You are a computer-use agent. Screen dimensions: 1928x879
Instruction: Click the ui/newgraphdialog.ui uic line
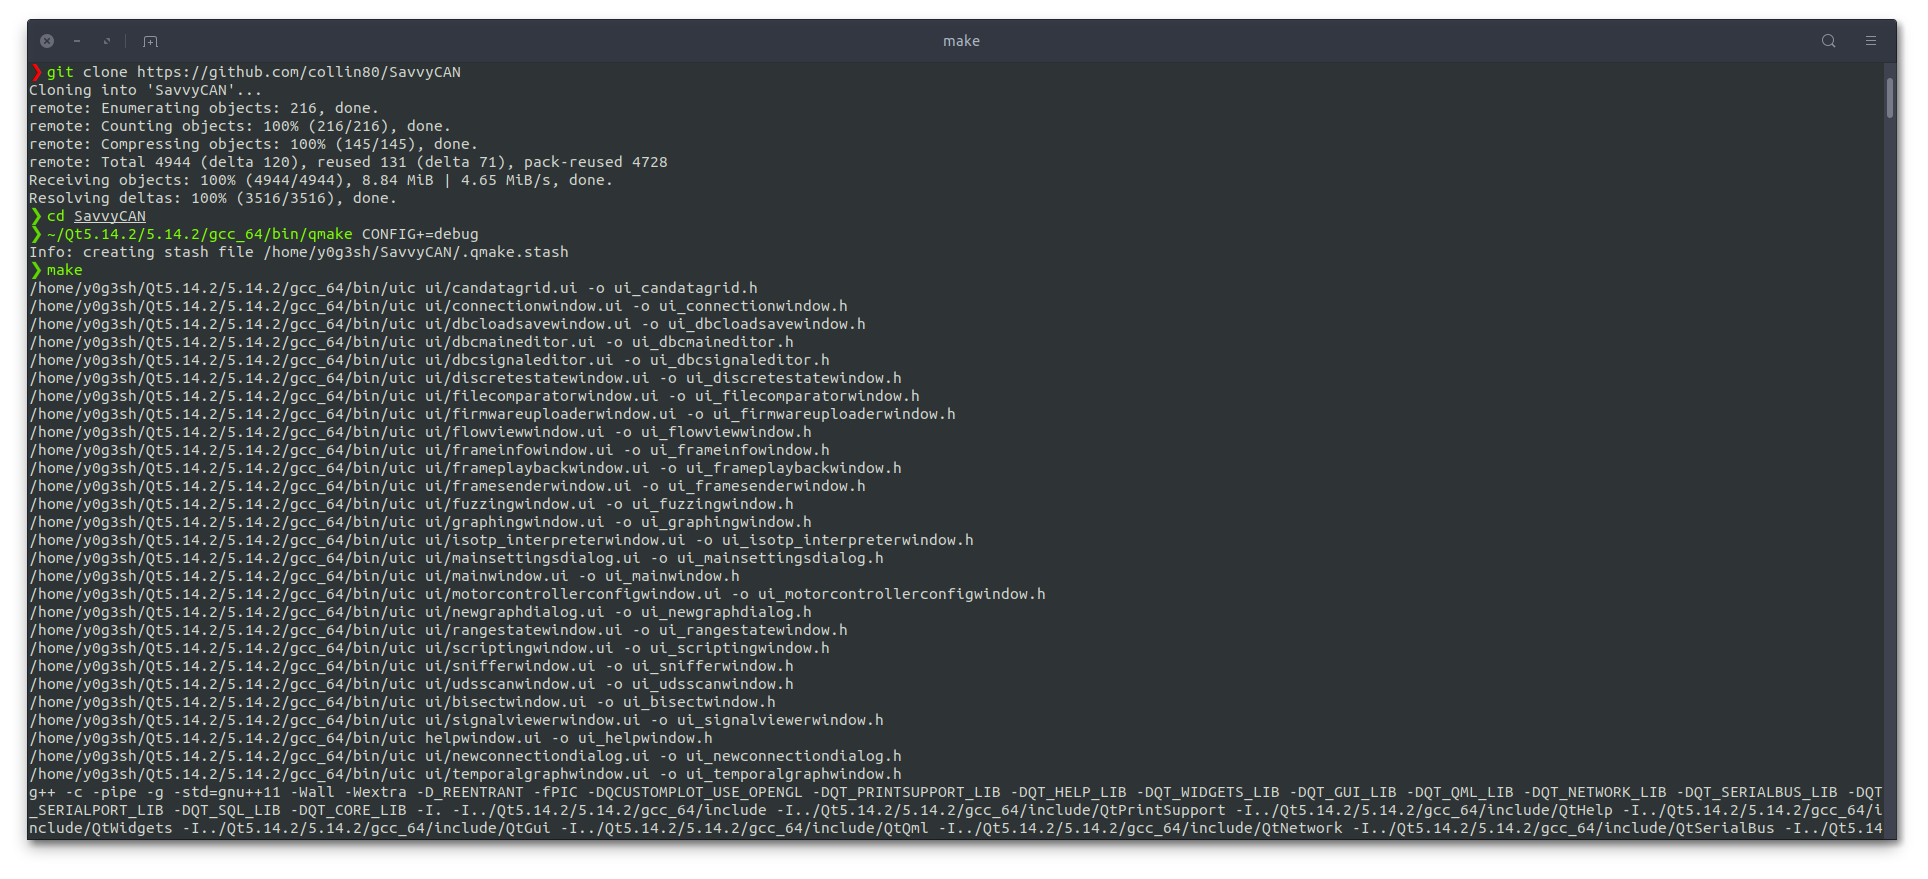(x=420, y=612)
